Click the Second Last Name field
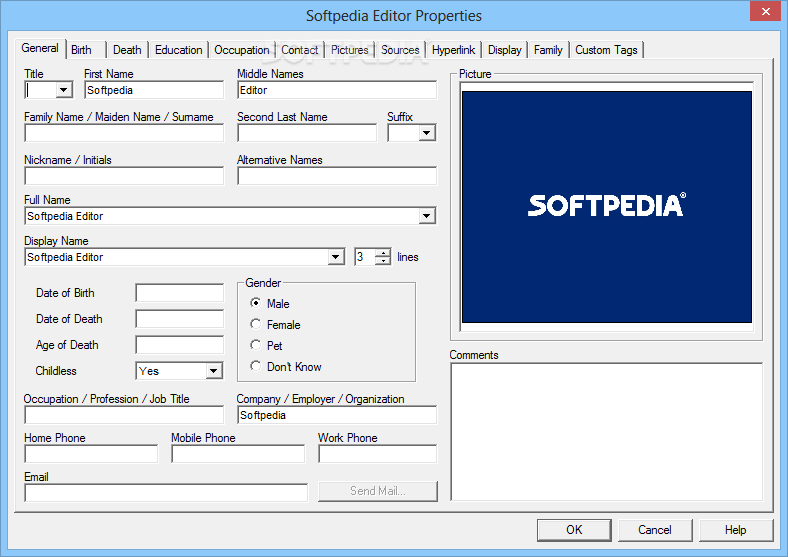 pyautogui.click(x=307, y=133)
